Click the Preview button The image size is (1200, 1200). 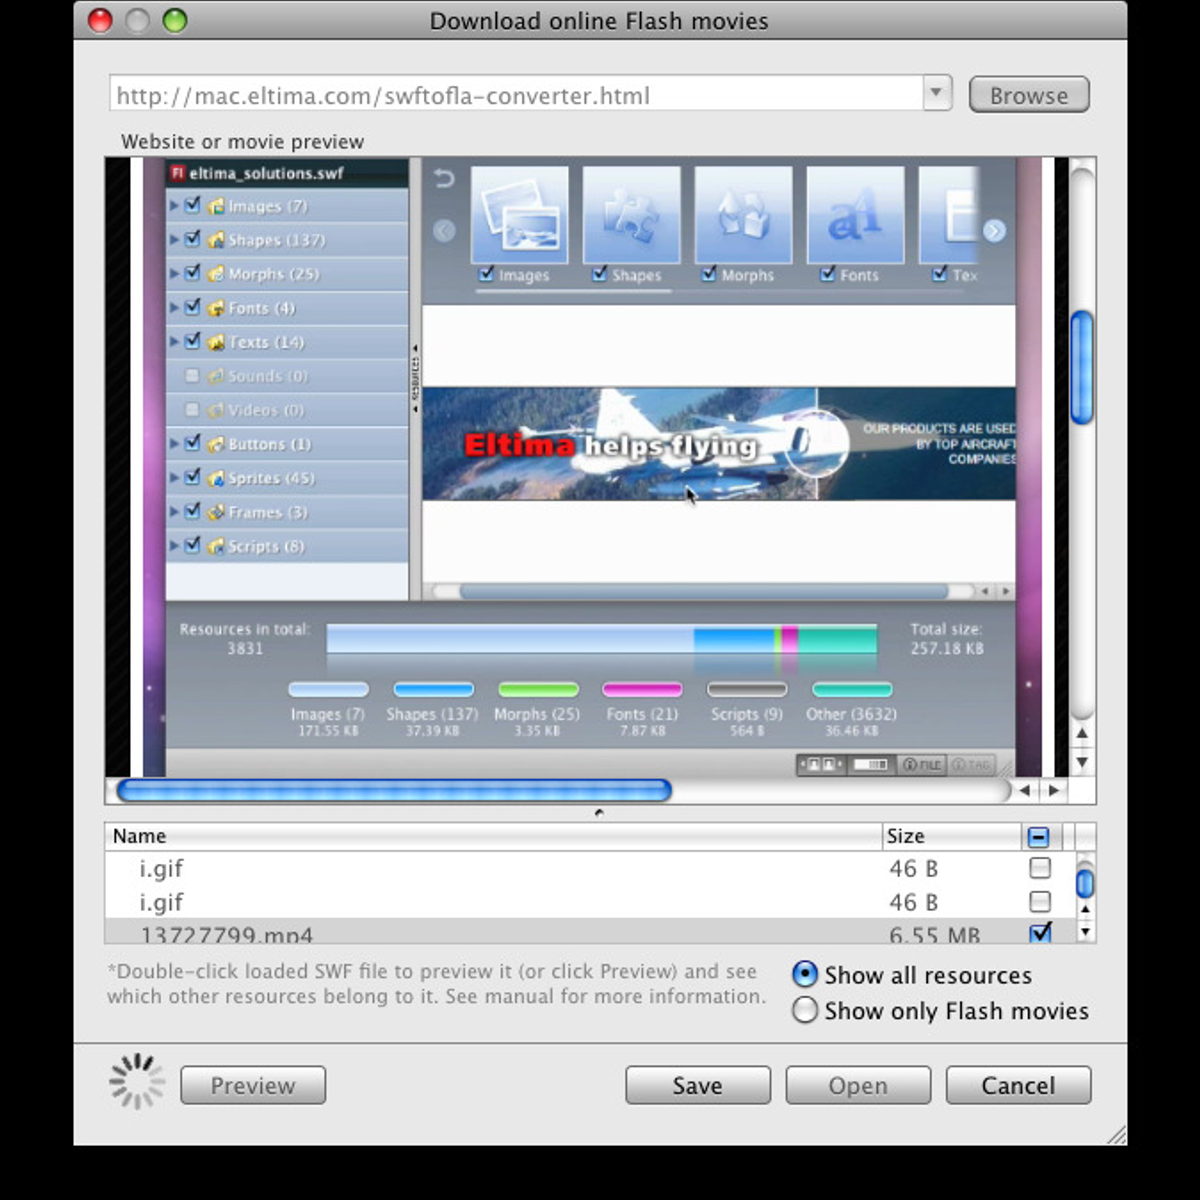tap(253, 1085)
